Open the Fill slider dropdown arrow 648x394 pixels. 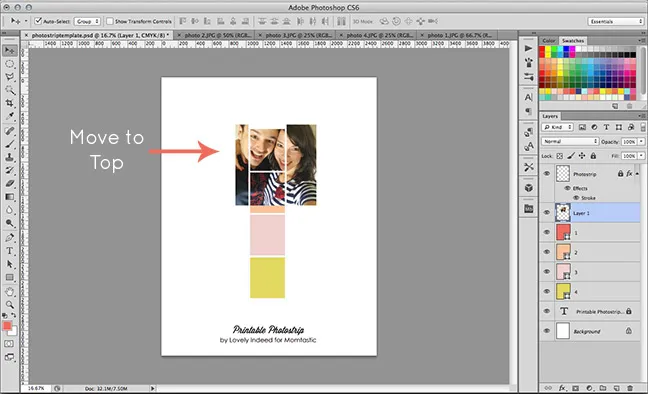coord(641,156)
